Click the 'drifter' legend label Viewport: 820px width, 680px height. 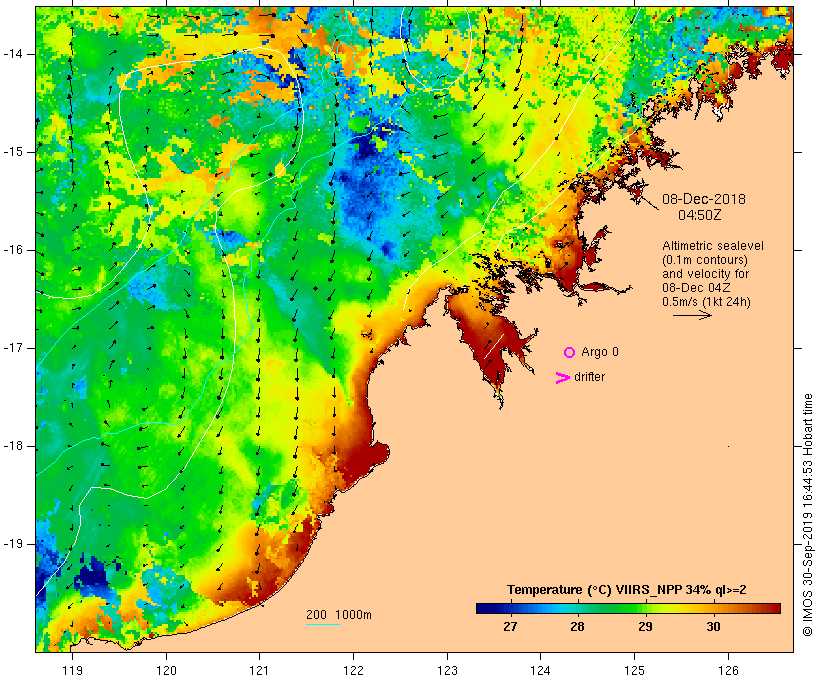pos(589,377)
